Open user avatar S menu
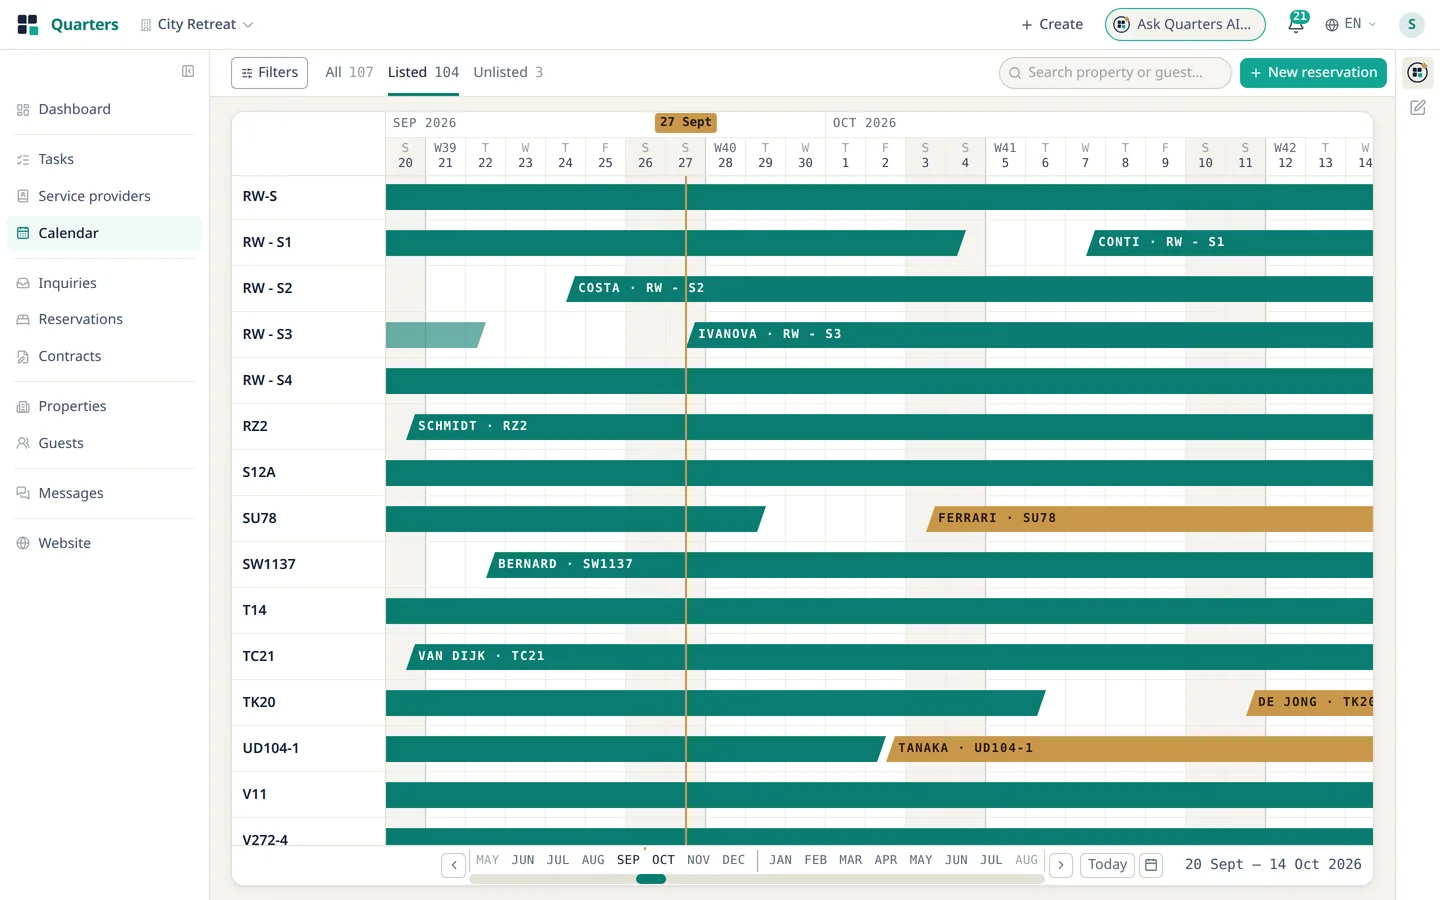This screenshot has width=1440, height=900. coord(1411,24)
